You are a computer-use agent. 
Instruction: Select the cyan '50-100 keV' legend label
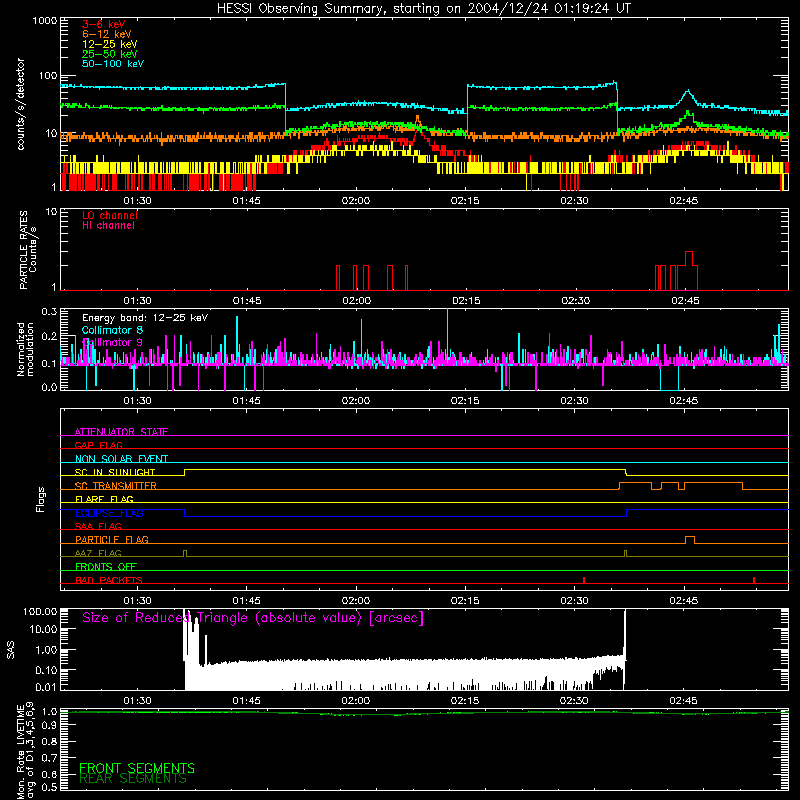pos(113,64)
